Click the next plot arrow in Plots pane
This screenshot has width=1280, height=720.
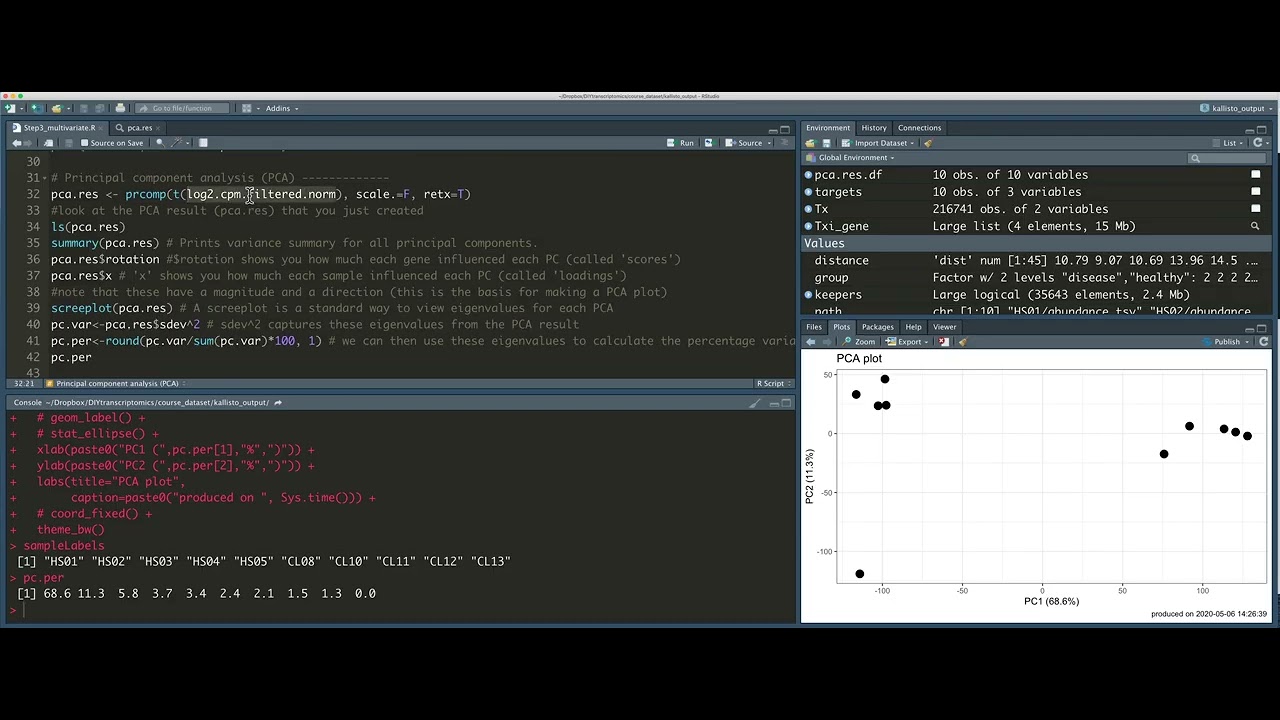826,342
